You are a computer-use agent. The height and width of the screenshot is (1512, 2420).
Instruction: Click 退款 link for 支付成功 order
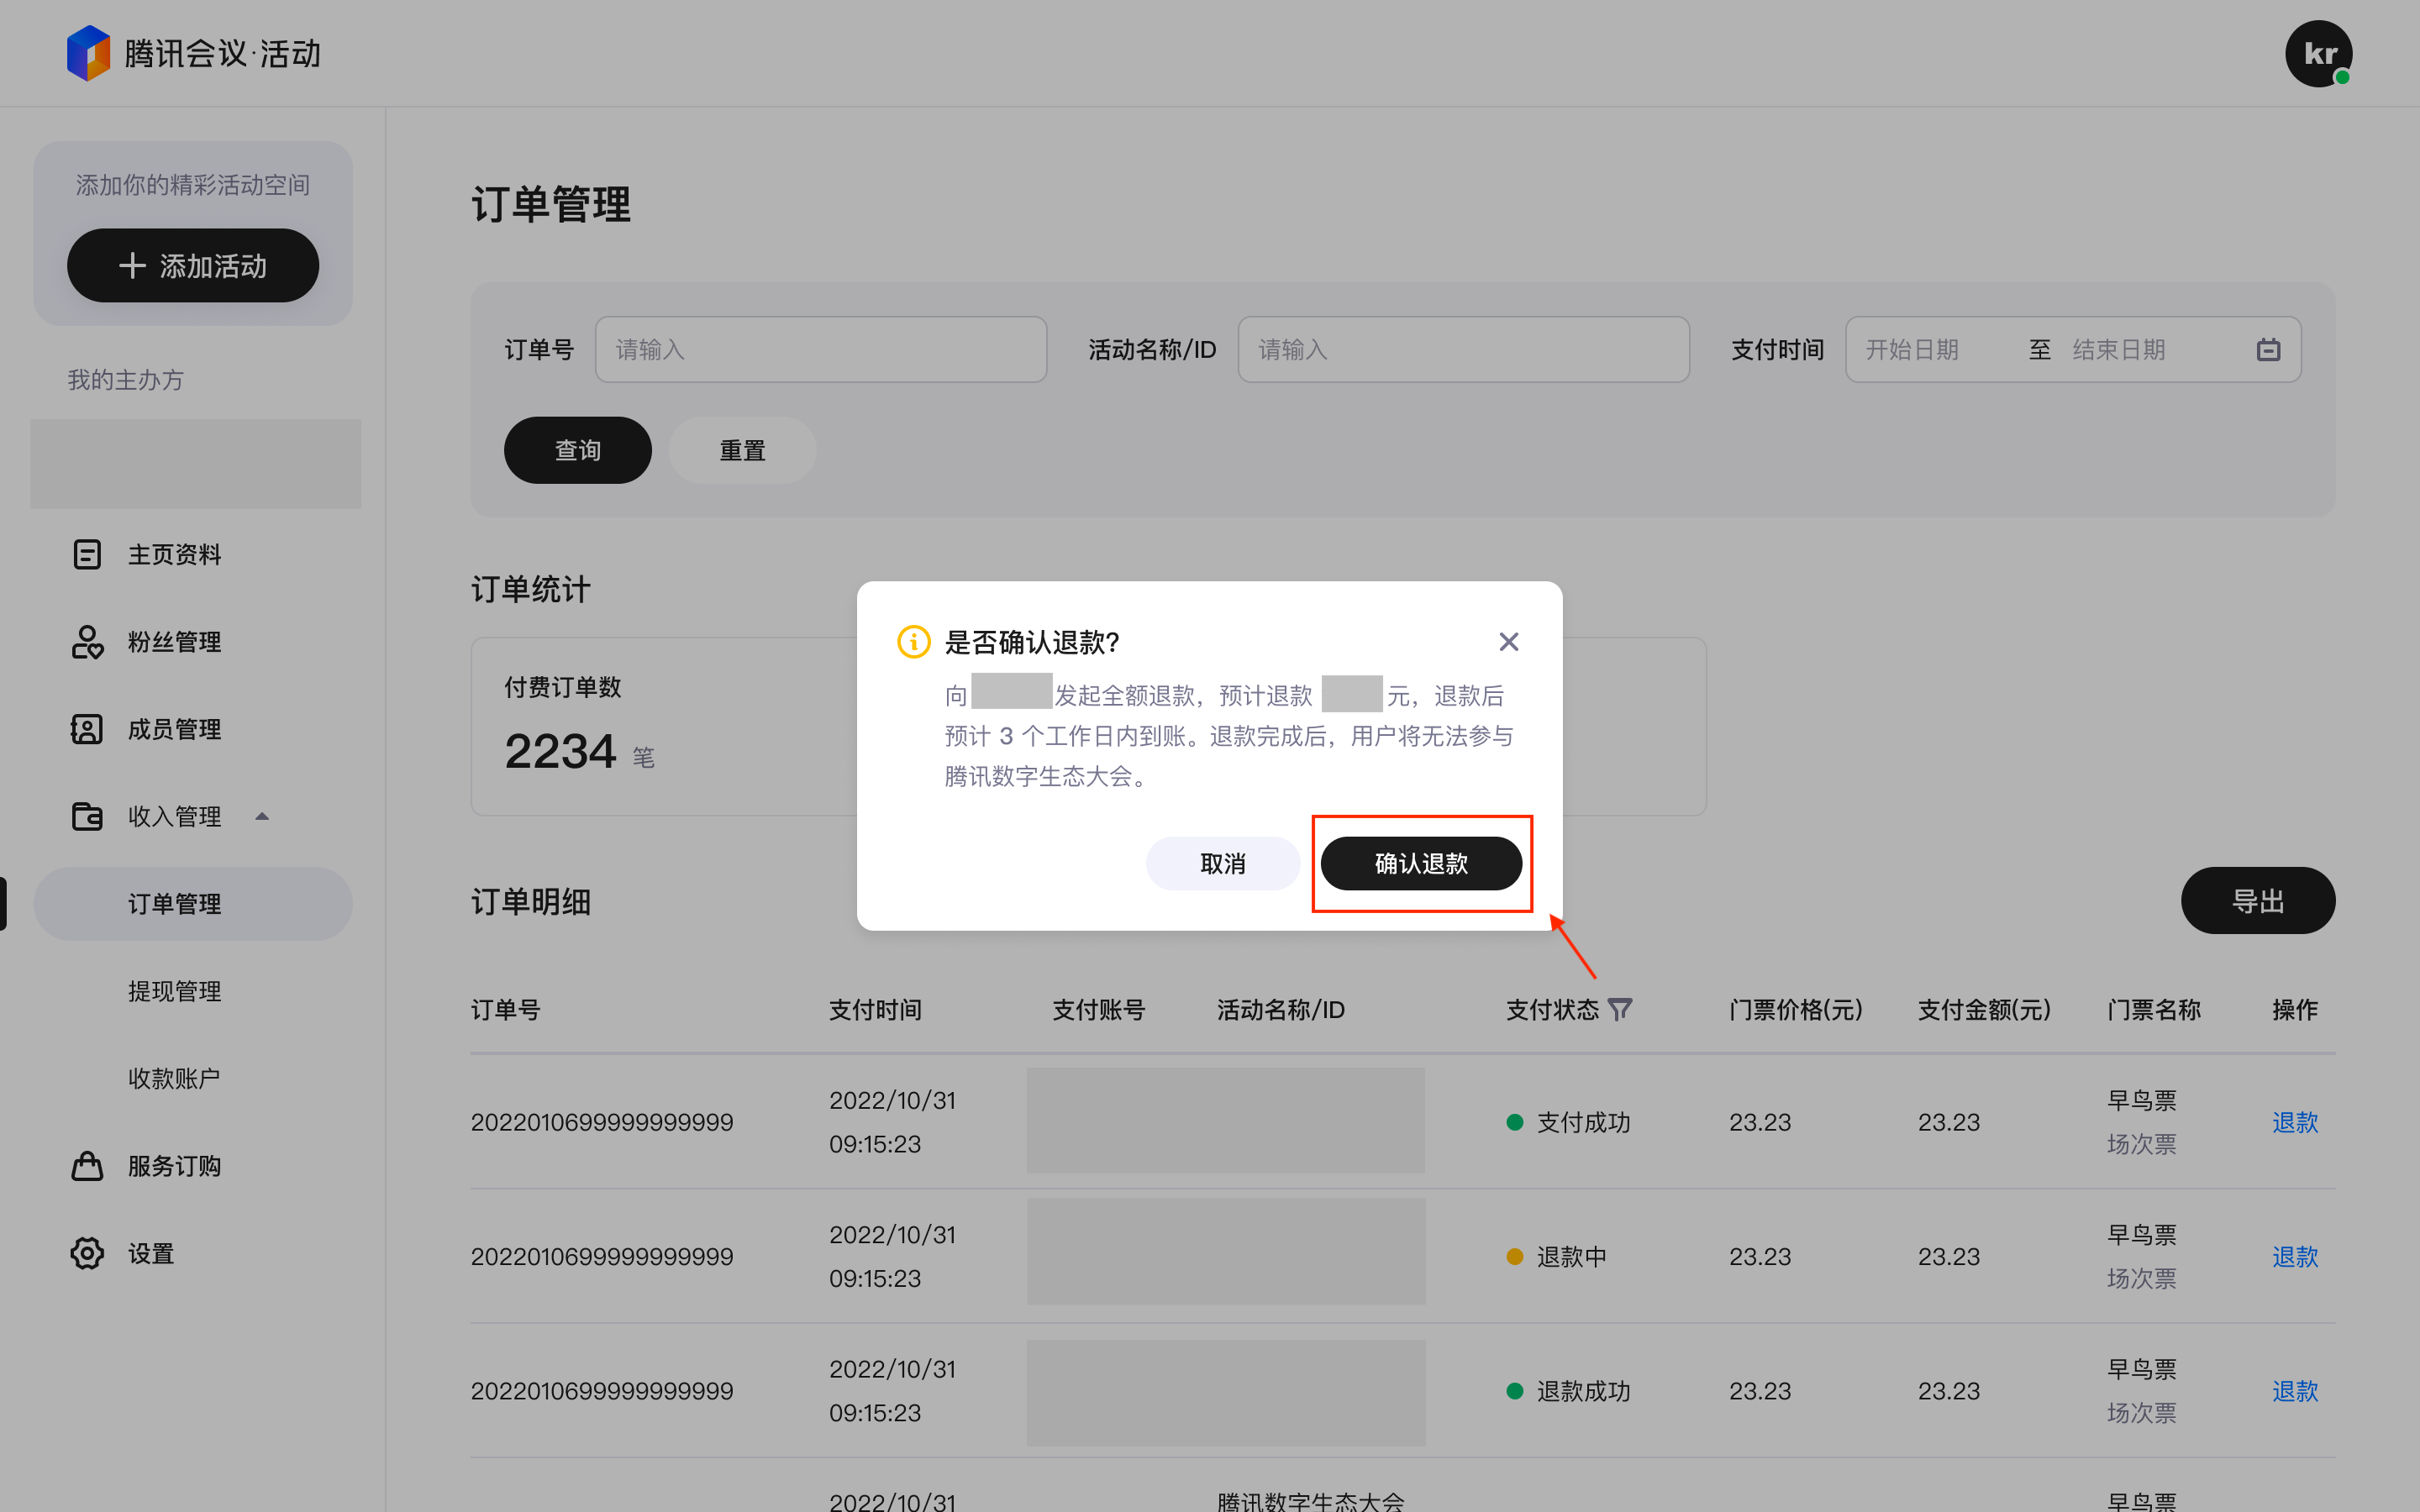pos(2294,1122)
